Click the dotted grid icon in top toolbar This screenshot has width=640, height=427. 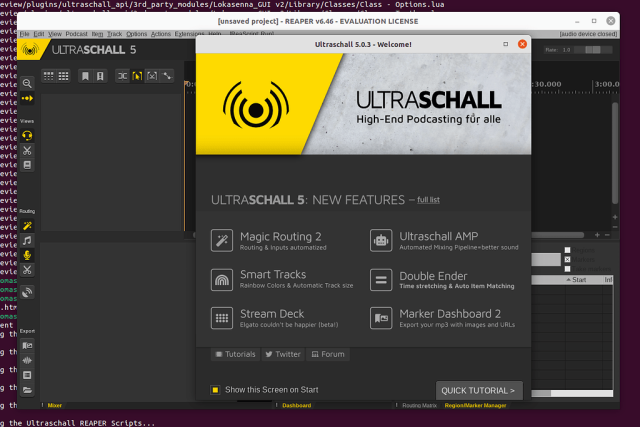(49, 76)
